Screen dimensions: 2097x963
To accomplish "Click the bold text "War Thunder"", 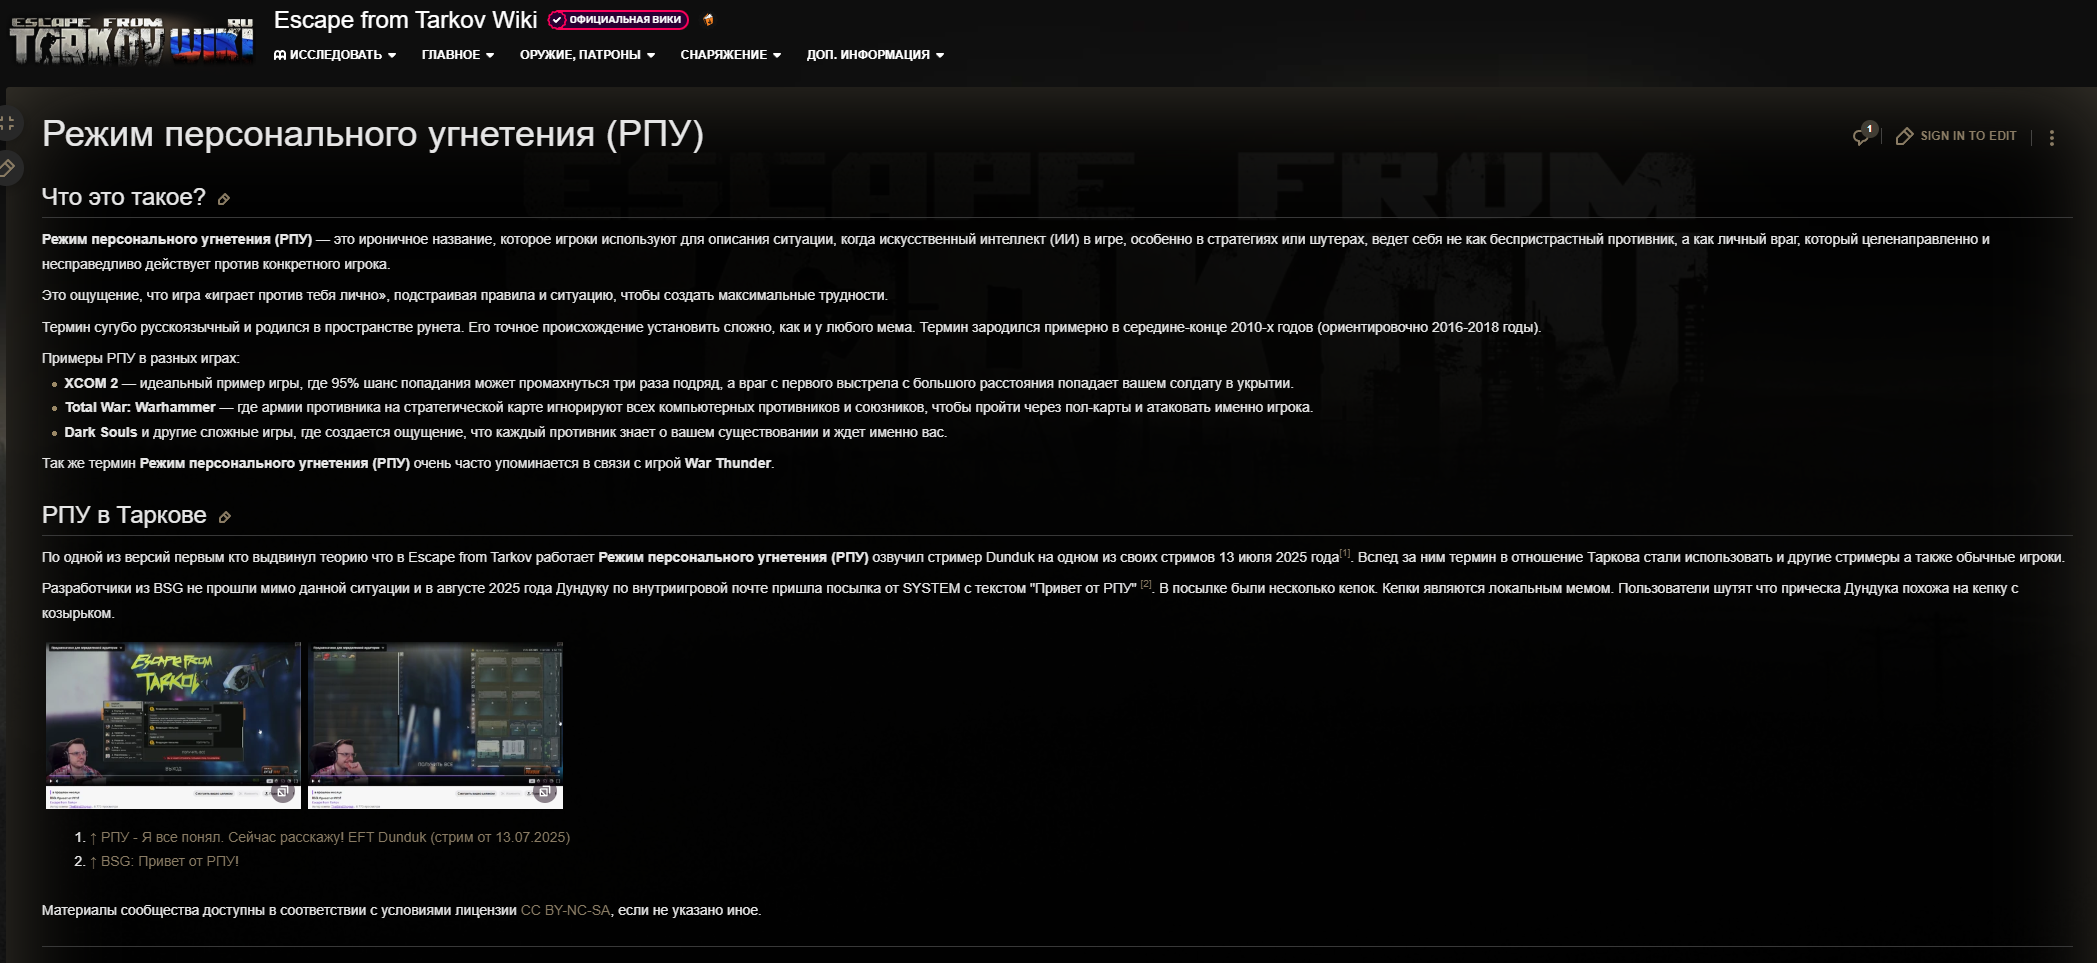I will click(x=728, y=464).
